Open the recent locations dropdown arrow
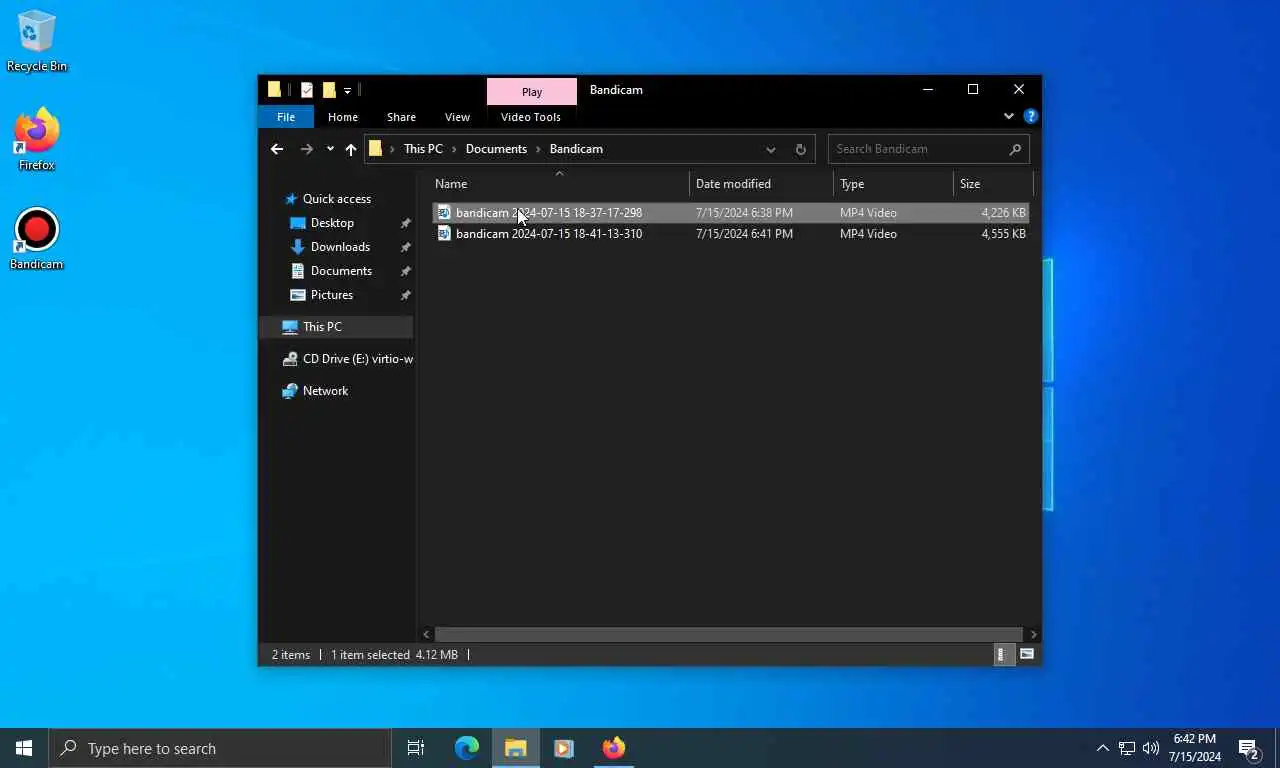The height and width of the screenshot is (768, 1280). [x=330, y=149]
